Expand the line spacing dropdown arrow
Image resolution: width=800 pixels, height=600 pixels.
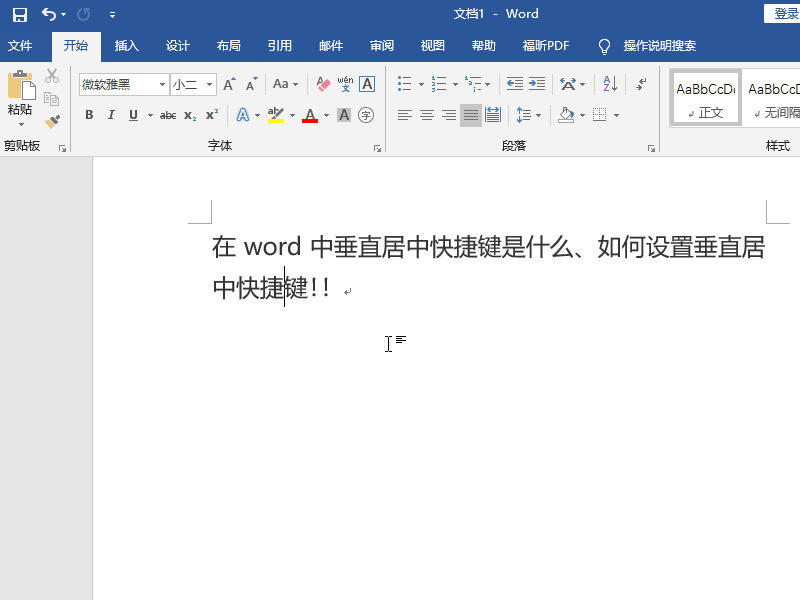pos(538,115)
